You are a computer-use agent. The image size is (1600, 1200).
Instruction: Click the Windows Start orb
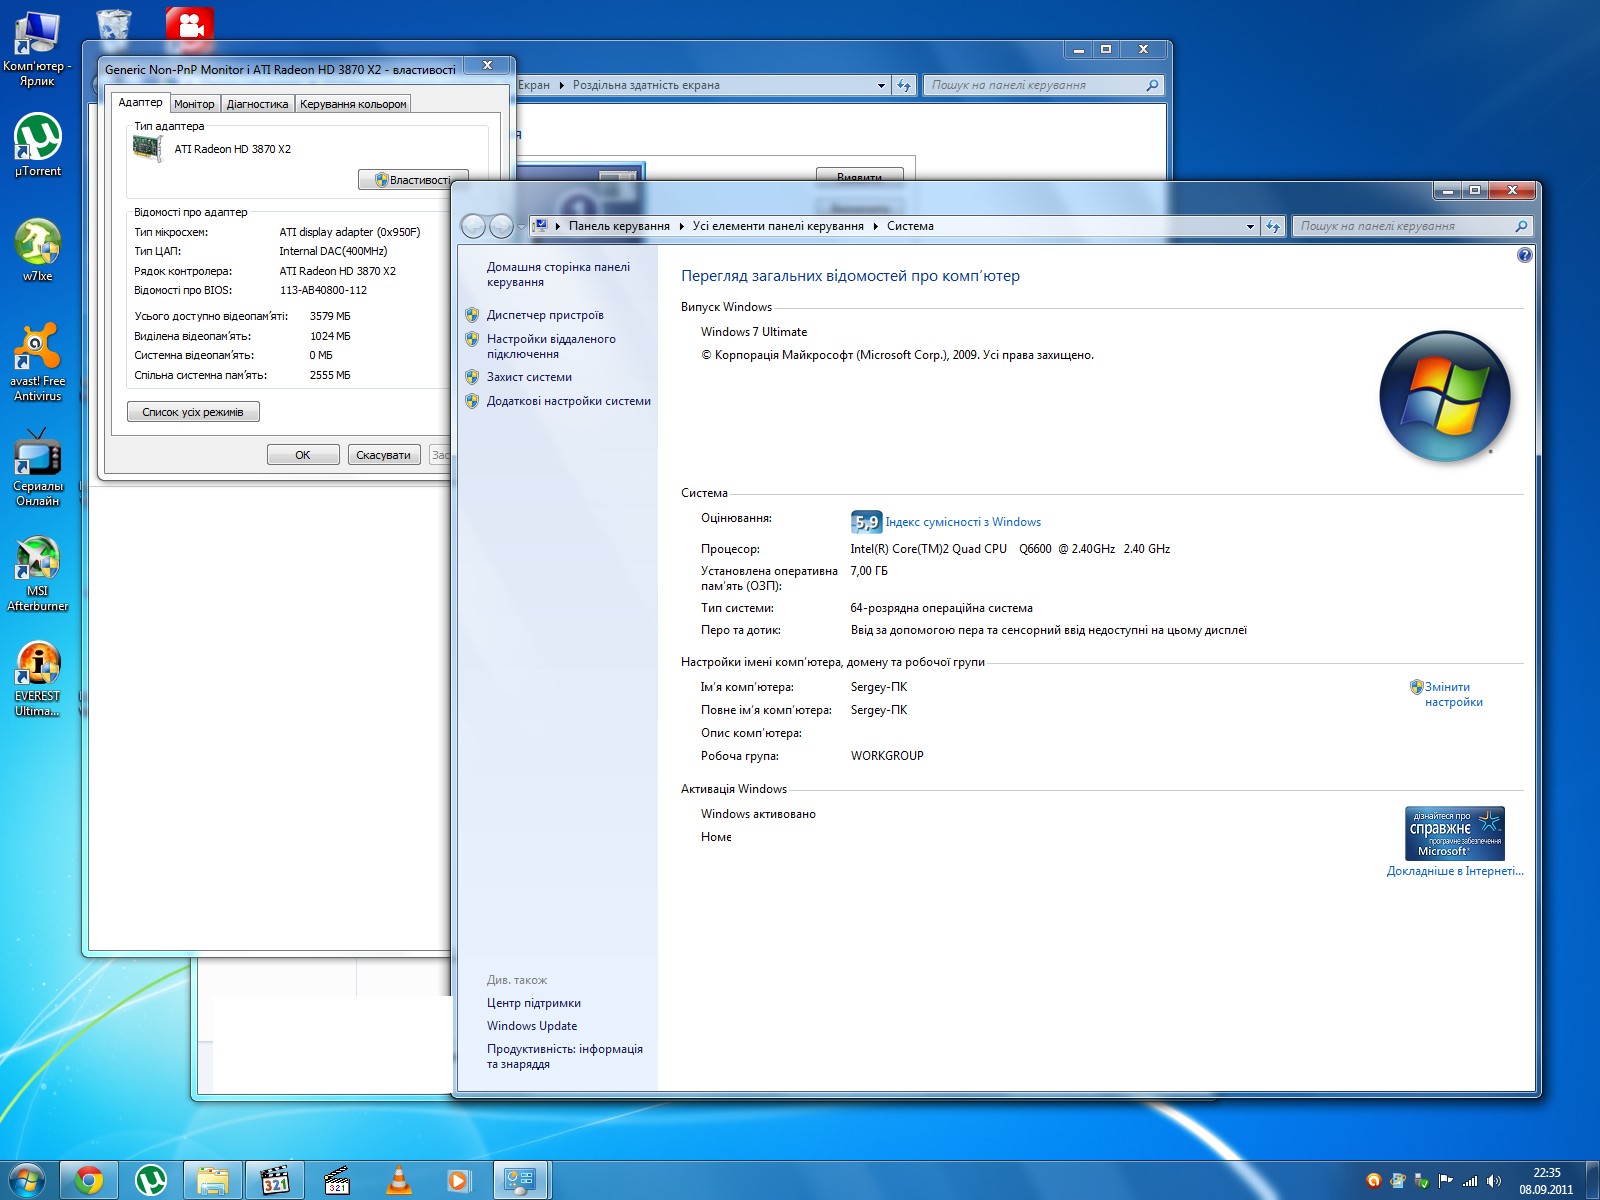tap(27, 1181)
